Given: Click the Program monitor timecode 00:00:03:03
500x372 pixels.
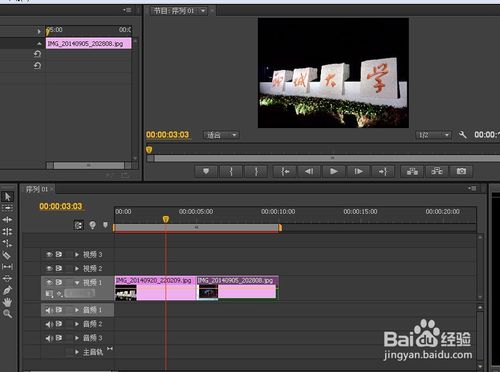Looking at the screenshot, I should [168, 135].
